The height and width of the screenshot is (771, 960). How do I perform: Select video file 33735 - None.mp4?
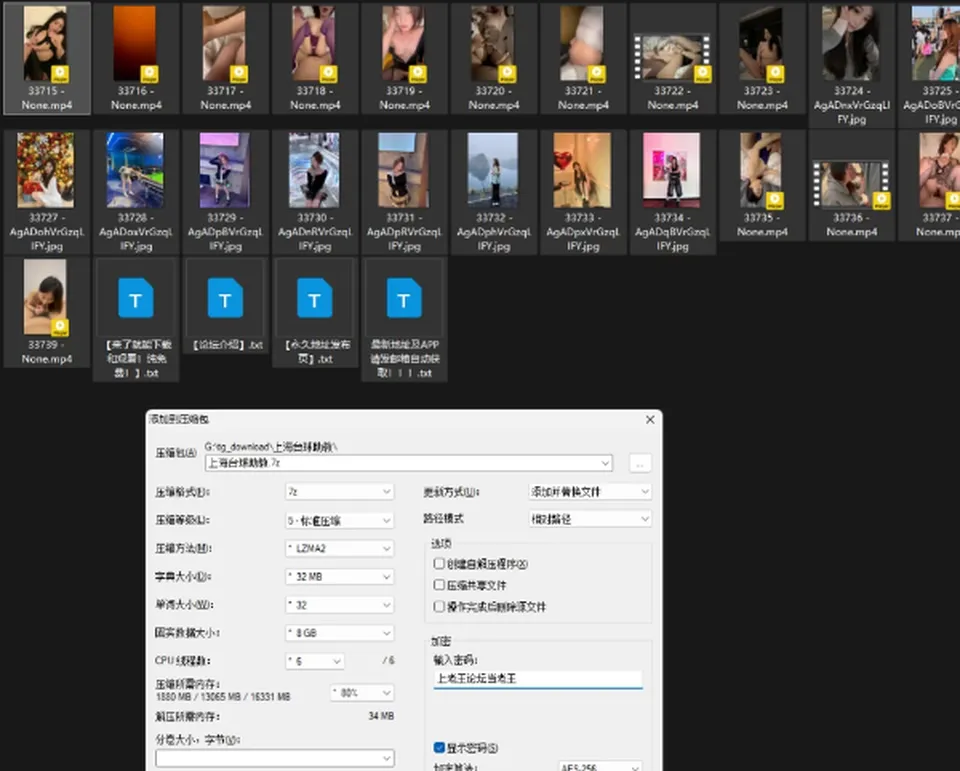pyautogui.click(x=762, y=185)
